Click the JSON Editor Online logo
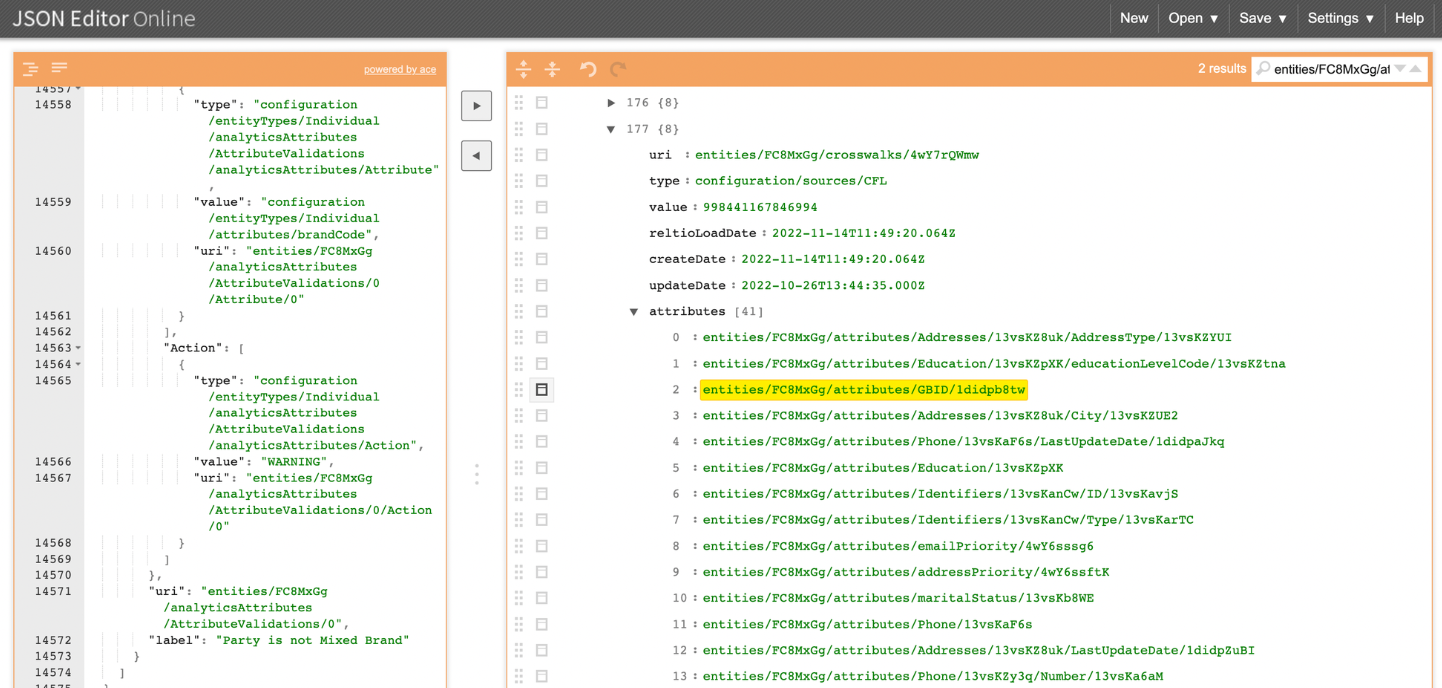 pos(104,19)
